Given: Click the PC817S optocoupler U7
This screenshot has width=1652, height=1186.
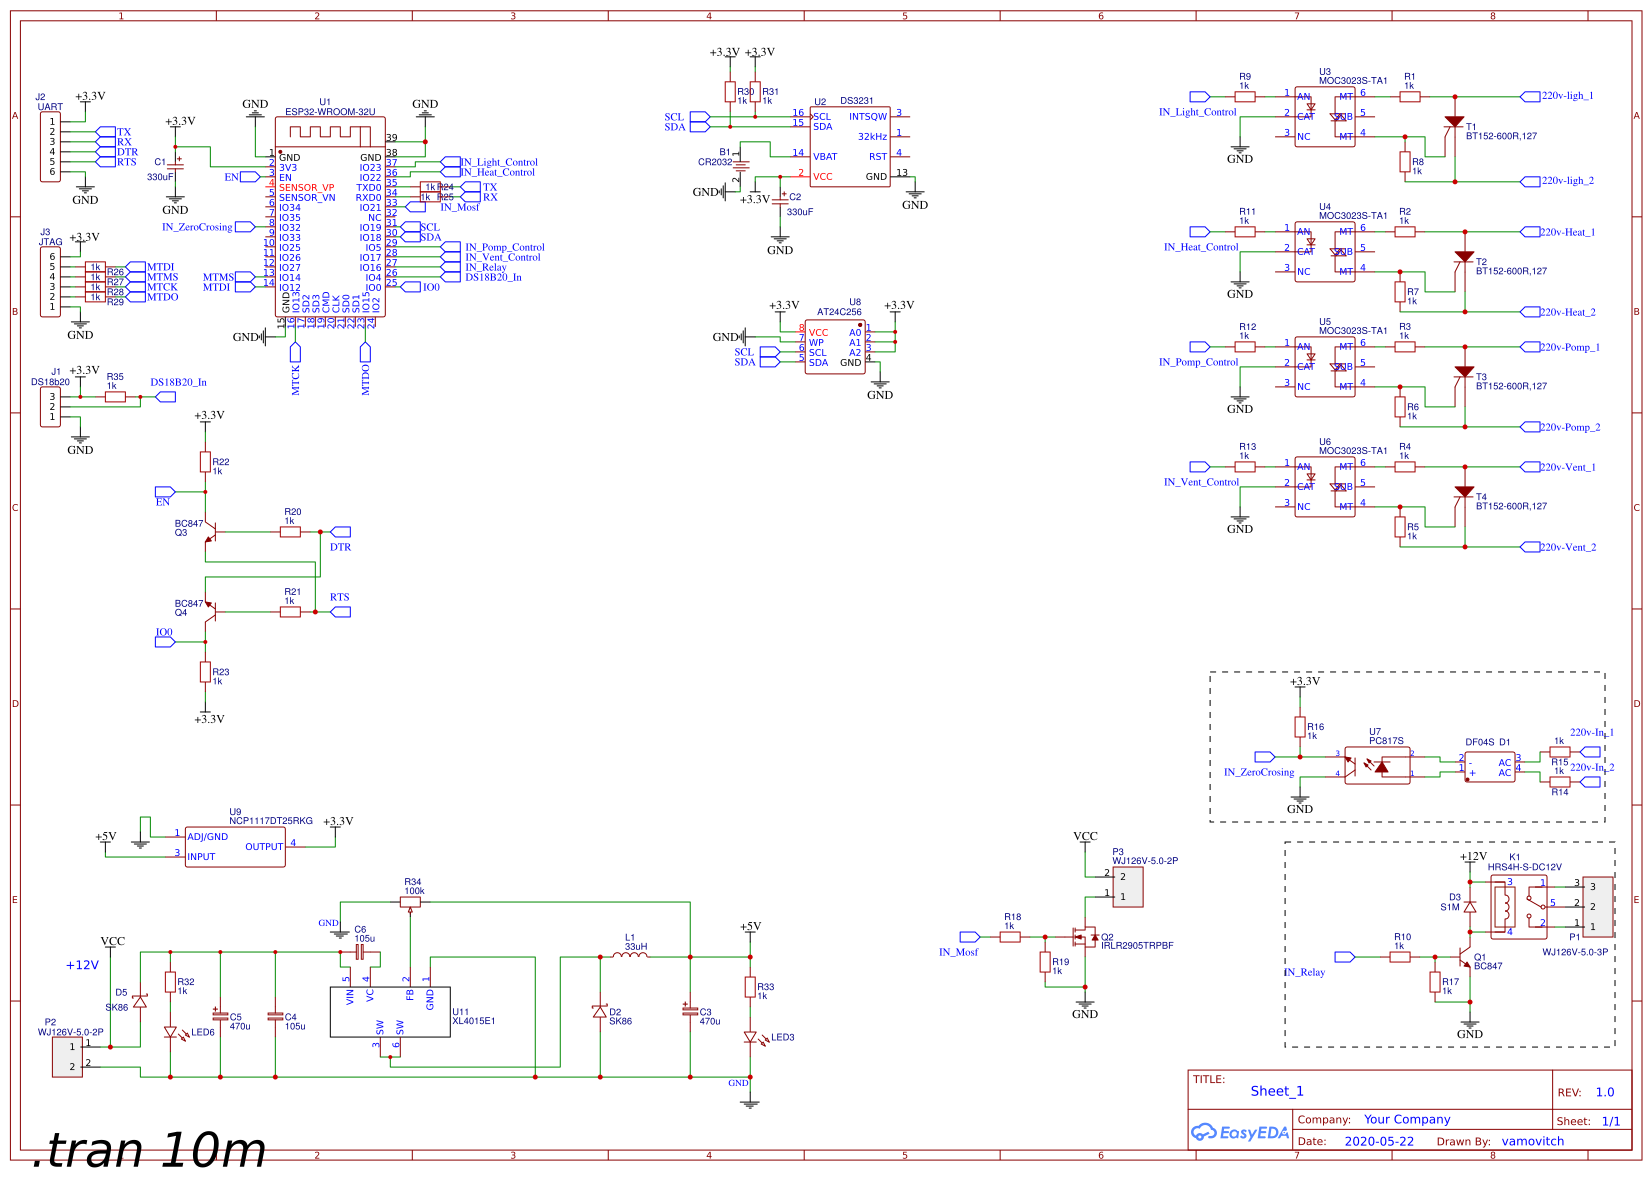Looking at the screenshot, I should tap(1377, 766).
